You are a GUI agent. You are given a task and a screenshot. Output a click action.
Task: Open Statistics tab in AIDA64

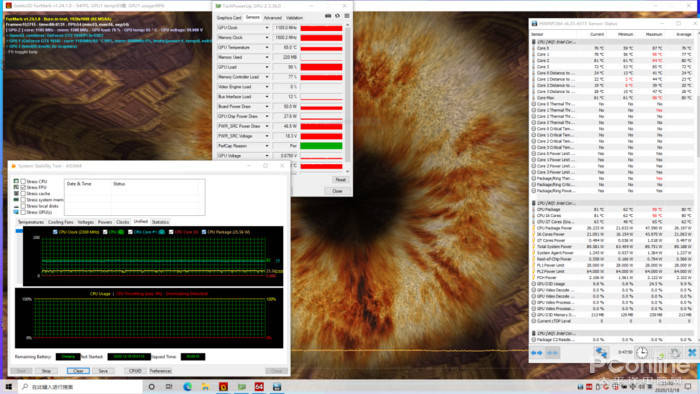(x=160, y=222)
